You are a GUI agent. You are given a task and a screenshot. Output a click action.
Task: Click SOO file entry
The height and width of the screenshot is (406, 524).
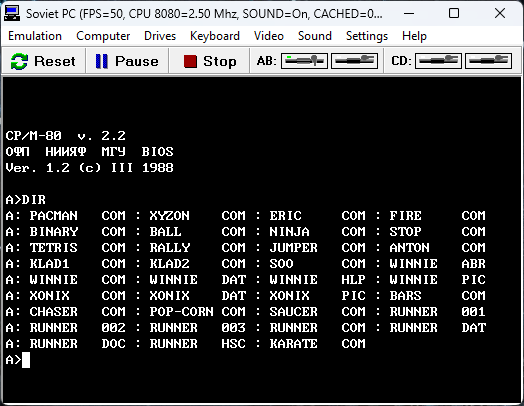click(281, 264)
